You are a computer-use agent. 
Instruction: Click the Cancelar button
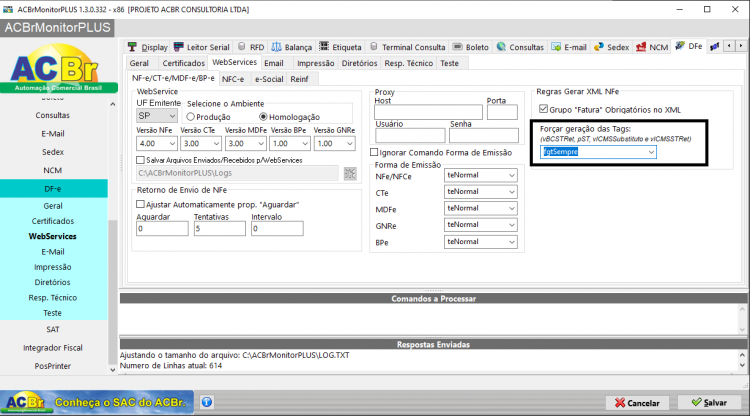(x=637, y=403)
